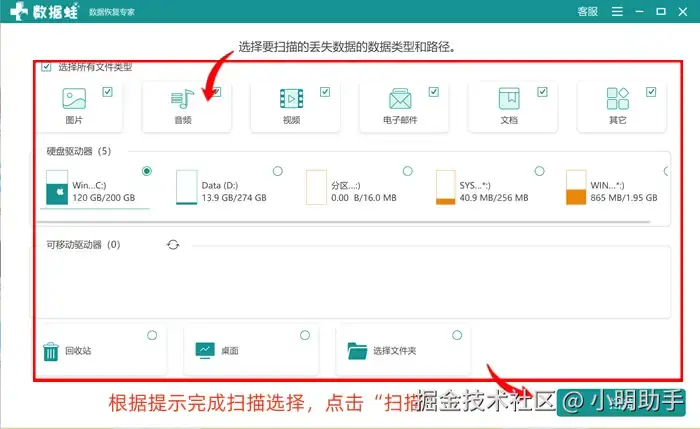700x429 pixels.
Task: Click the 选择文件夹 folder icon
Action: [x=357, y=351]
